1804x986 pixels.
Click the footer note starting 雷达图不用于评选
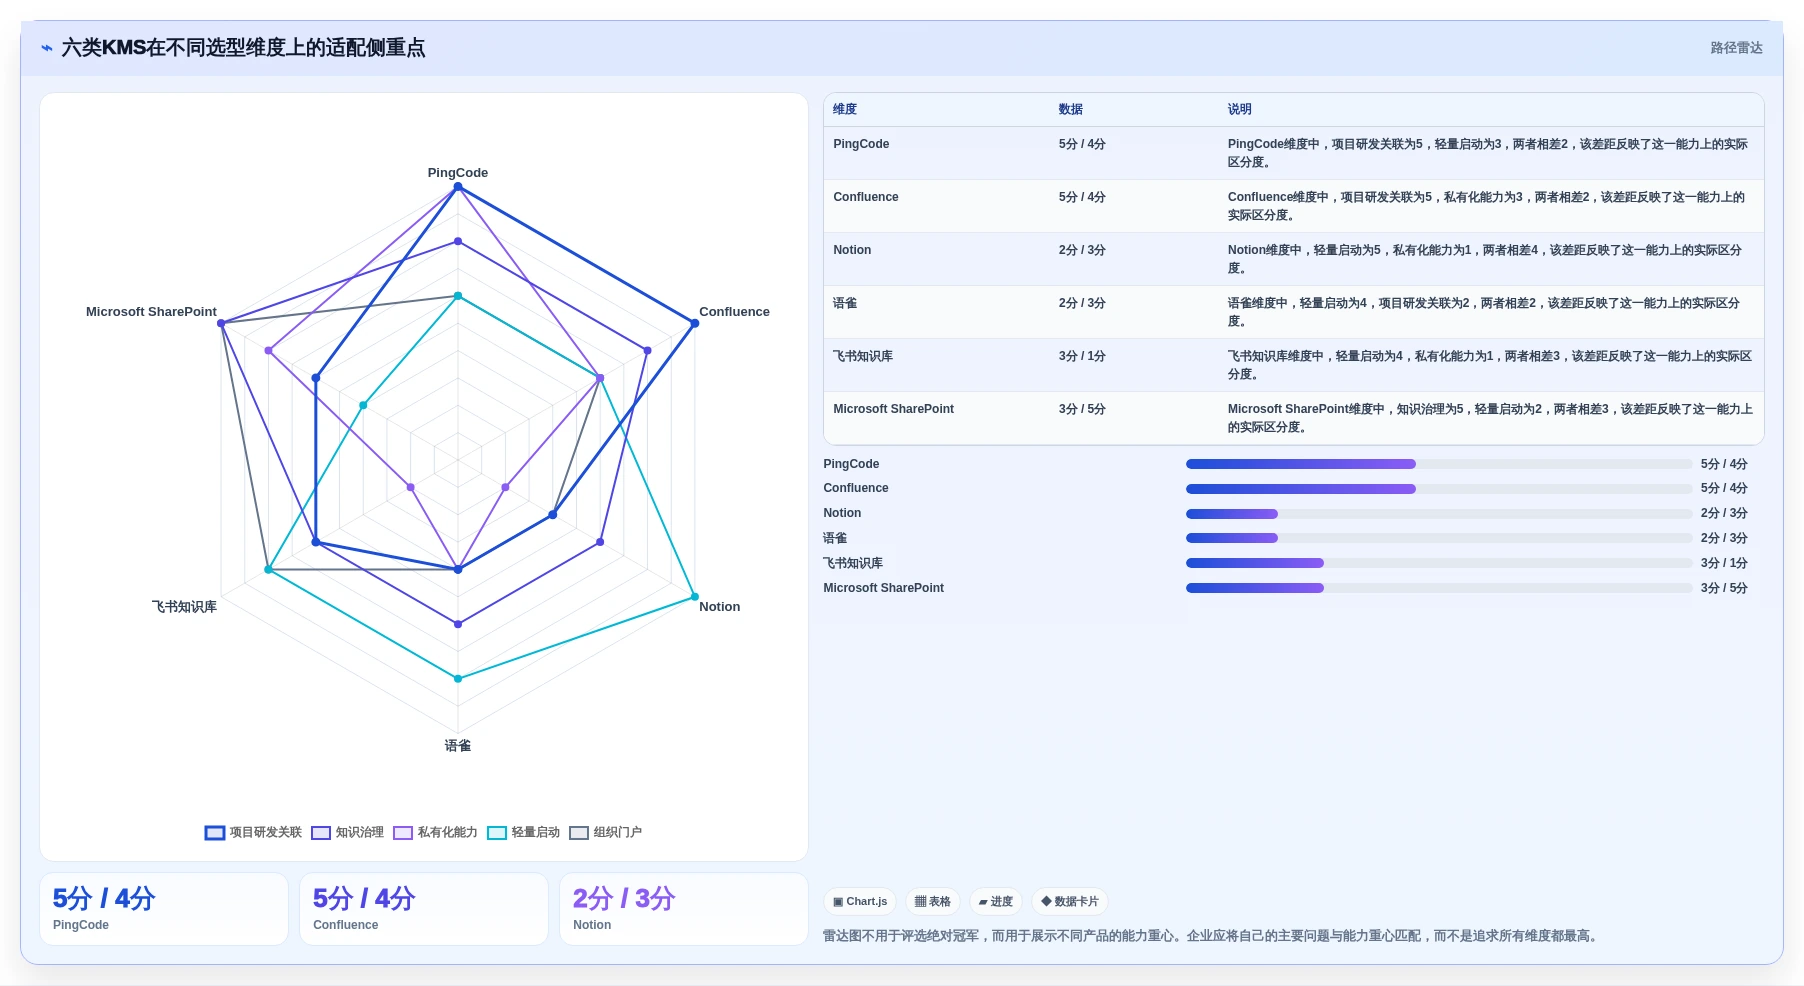coord(1211,936)
